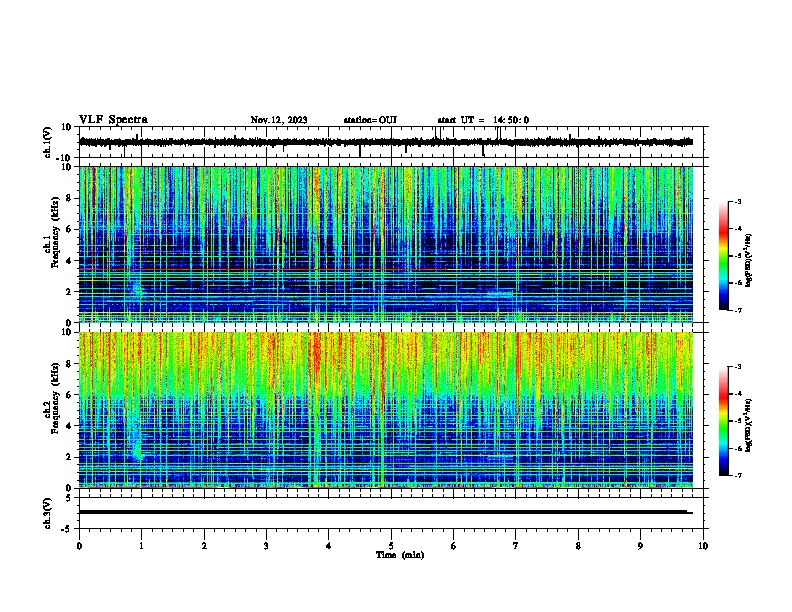
Task: Click the "-4" label on ch.2 color scale
Action: tap(737, 394)
